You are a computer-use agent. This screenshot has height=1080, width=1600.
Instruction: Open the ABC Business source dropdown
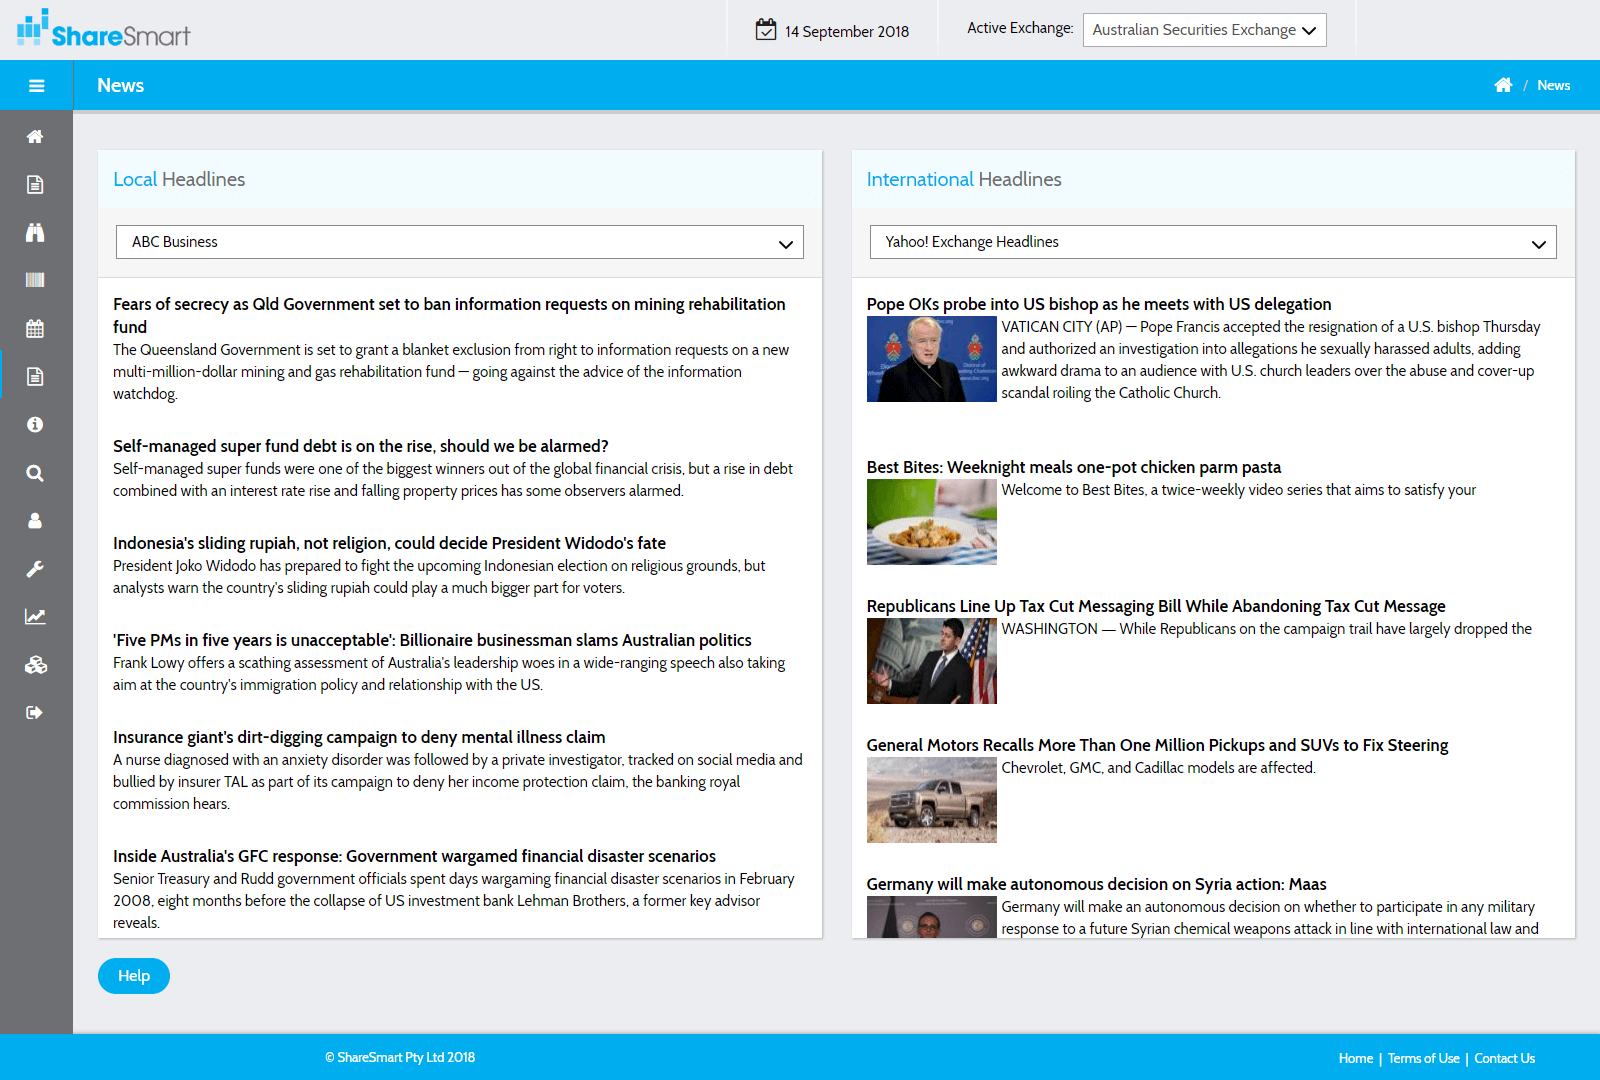tap(460, 242)
